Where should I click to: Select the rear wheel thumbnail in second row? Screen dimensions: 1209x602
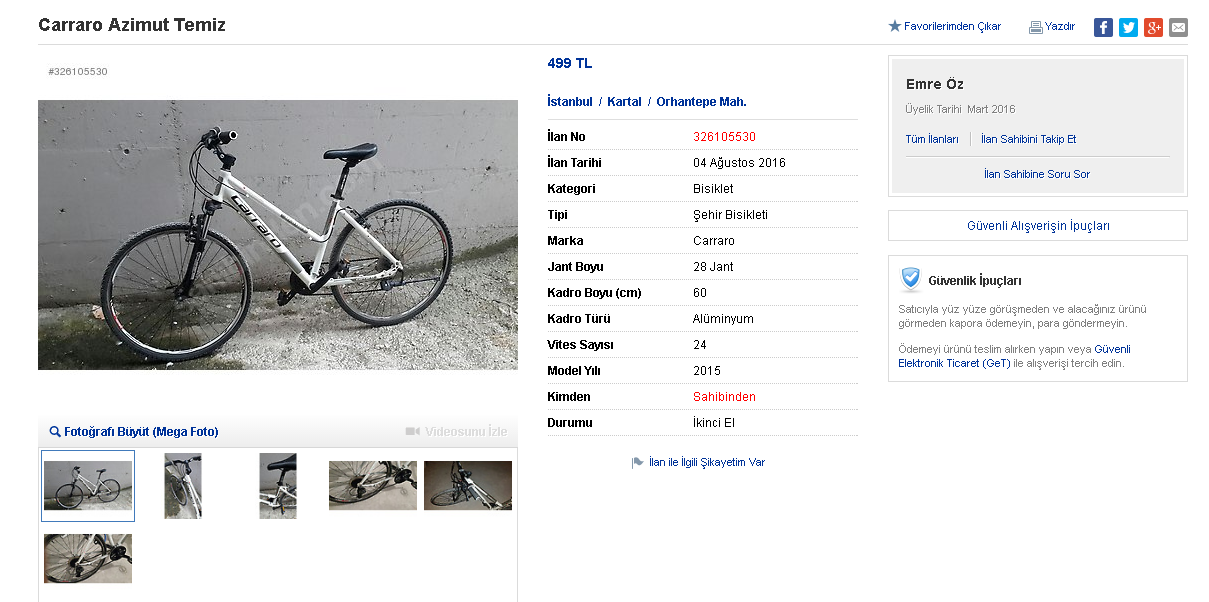coord(88,558)
